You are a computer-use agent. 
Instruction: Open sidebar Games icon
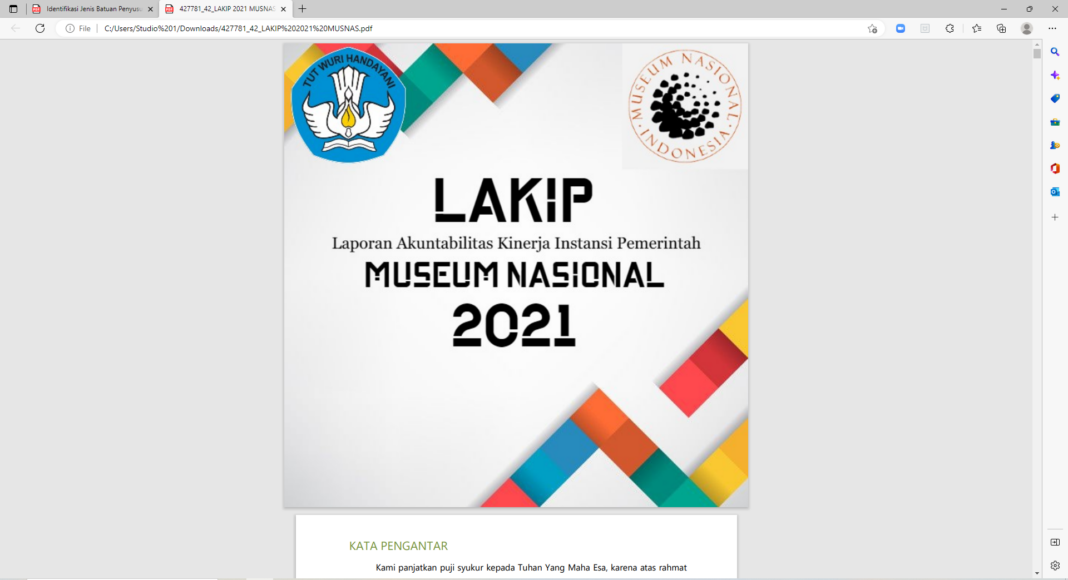click(1055, 146)
